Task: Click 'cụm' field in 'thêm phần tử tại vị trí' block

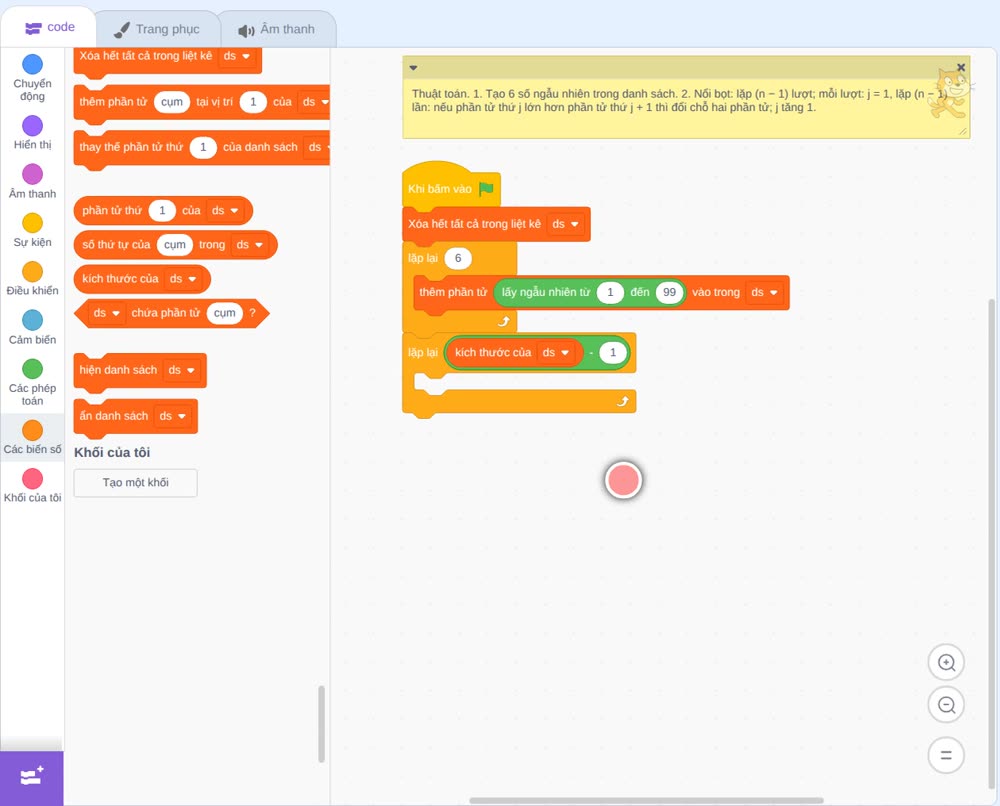Action: (x=172, y=102)
